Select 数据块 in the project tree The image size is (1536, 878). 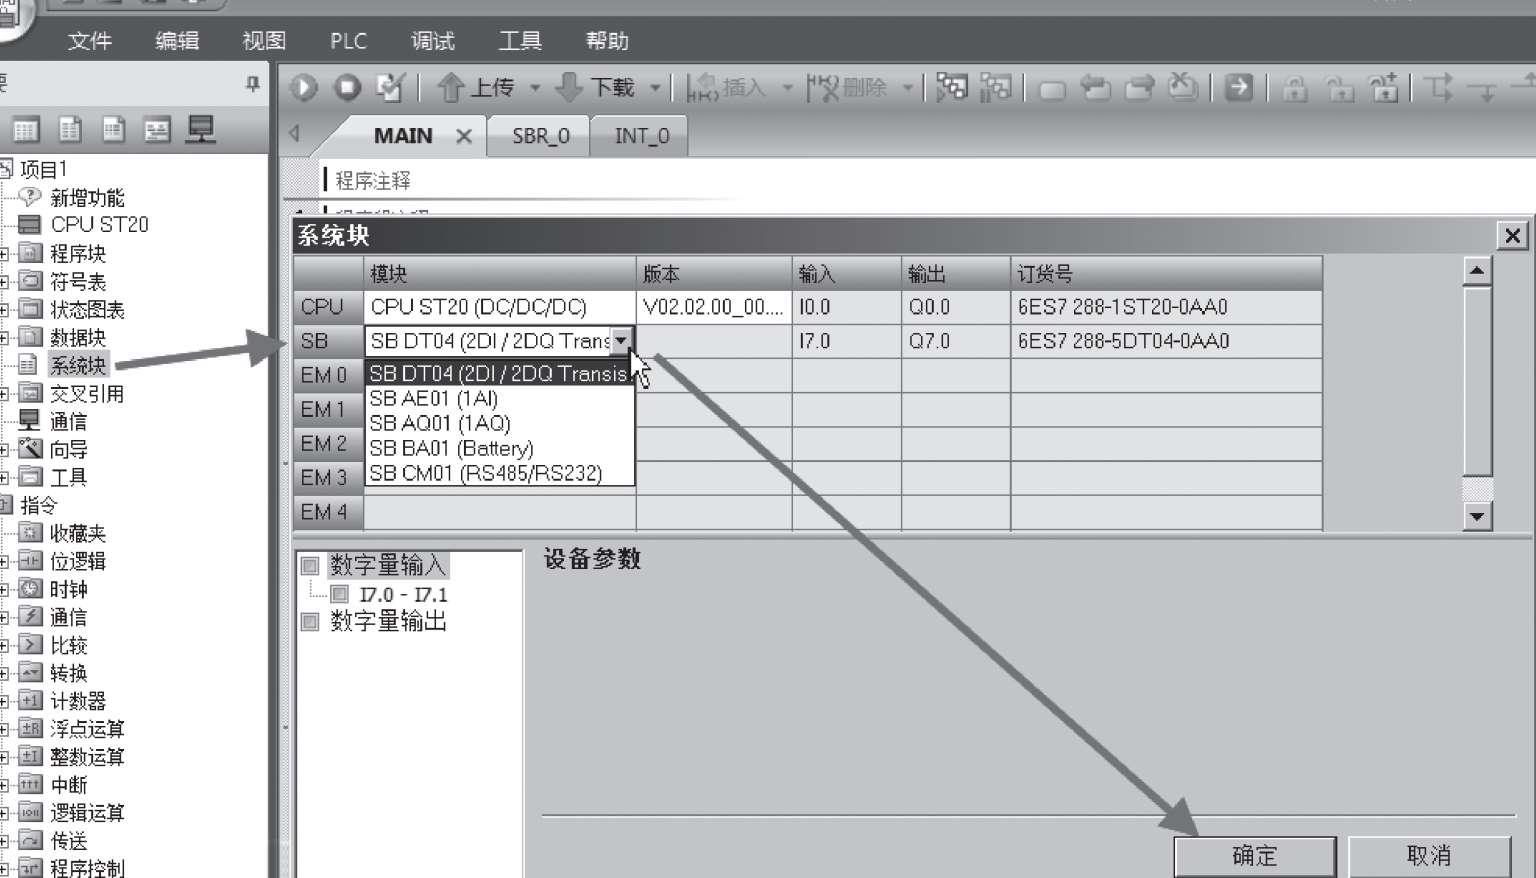78,338
